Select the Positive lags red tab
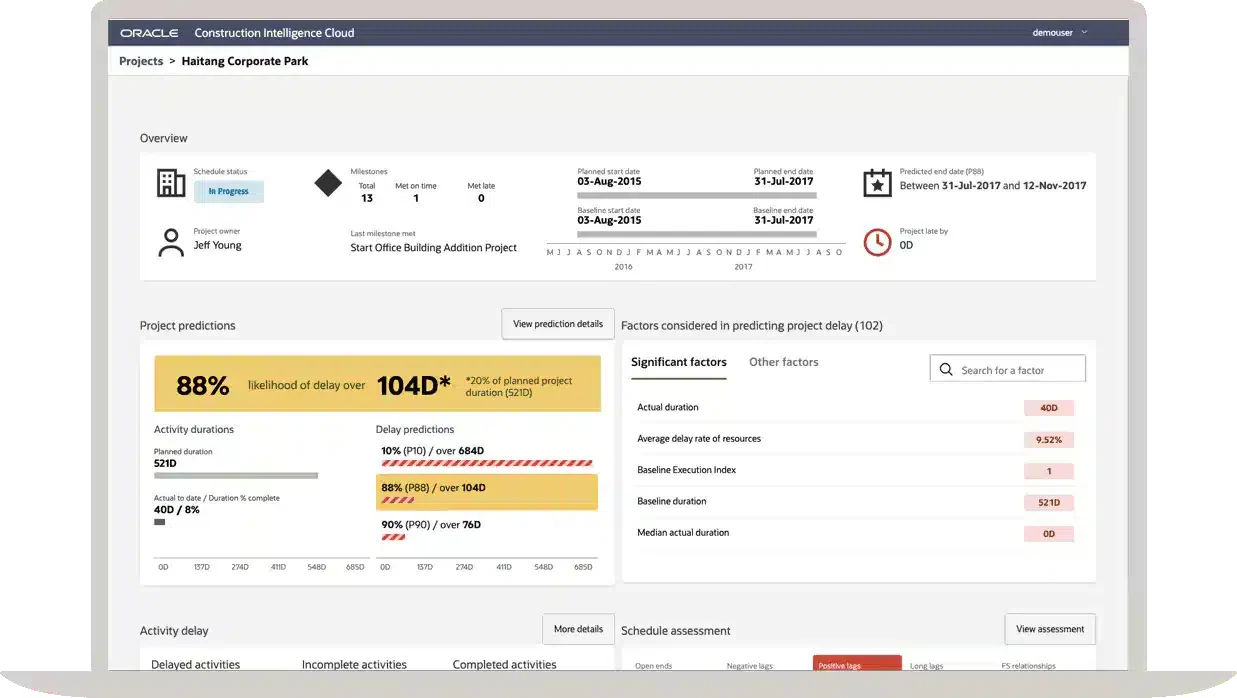The width and height of the screenshot is (1237, 698). click(857, 662)
